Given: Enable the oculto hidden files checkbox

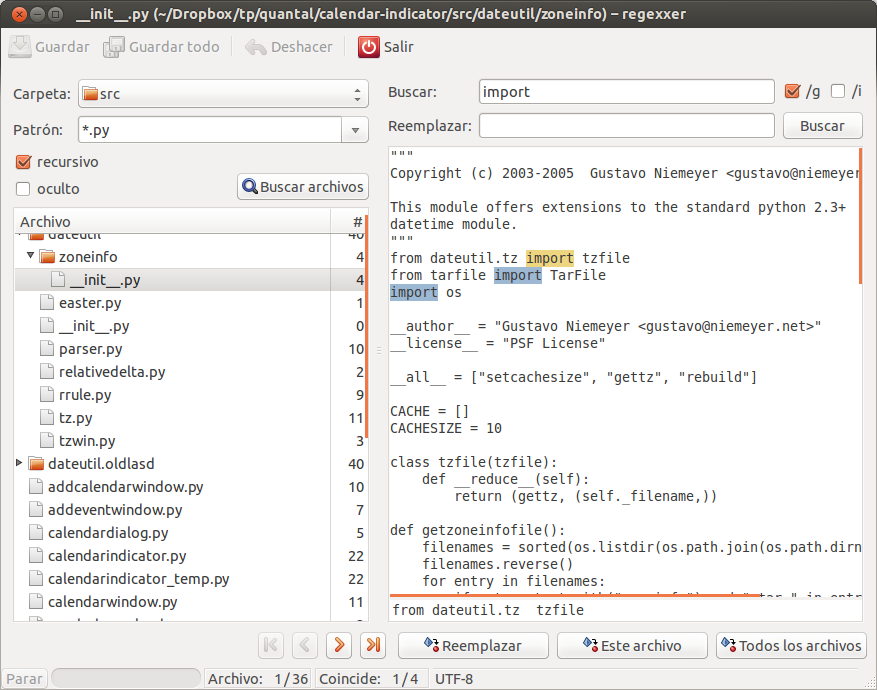Looking at the screenshot, I should click(23, 189).
